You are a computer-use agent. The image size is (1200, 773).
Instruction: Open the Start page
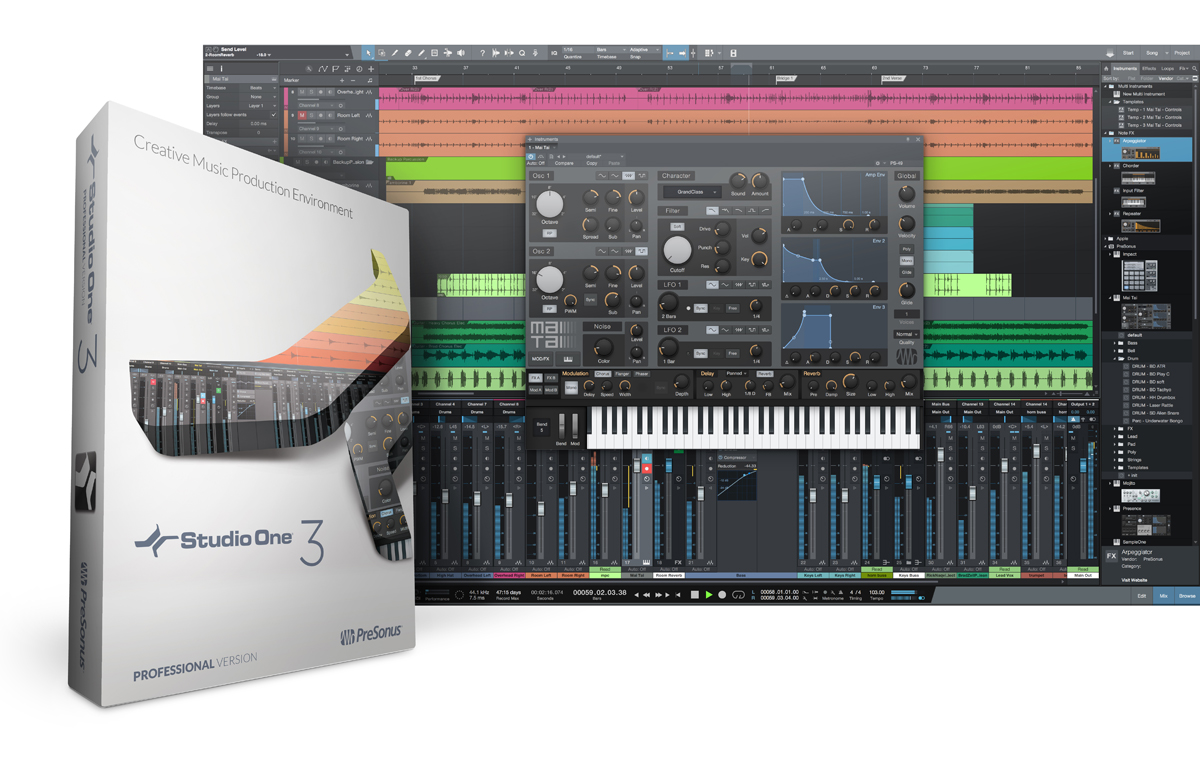click(x=1128, y=53)
